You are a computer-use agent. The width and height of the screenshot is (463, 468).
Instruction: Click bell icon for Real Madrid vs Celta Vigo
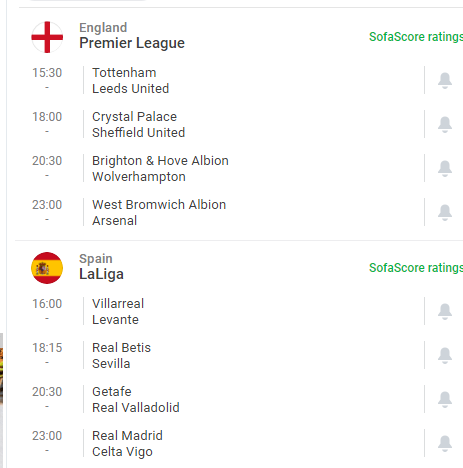click(x=445, y=443)
